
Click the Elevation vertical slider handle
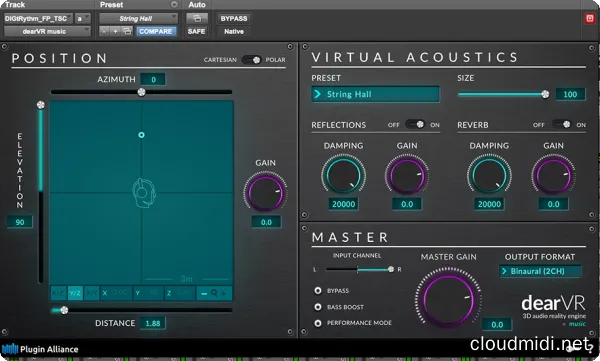point(41,105)
